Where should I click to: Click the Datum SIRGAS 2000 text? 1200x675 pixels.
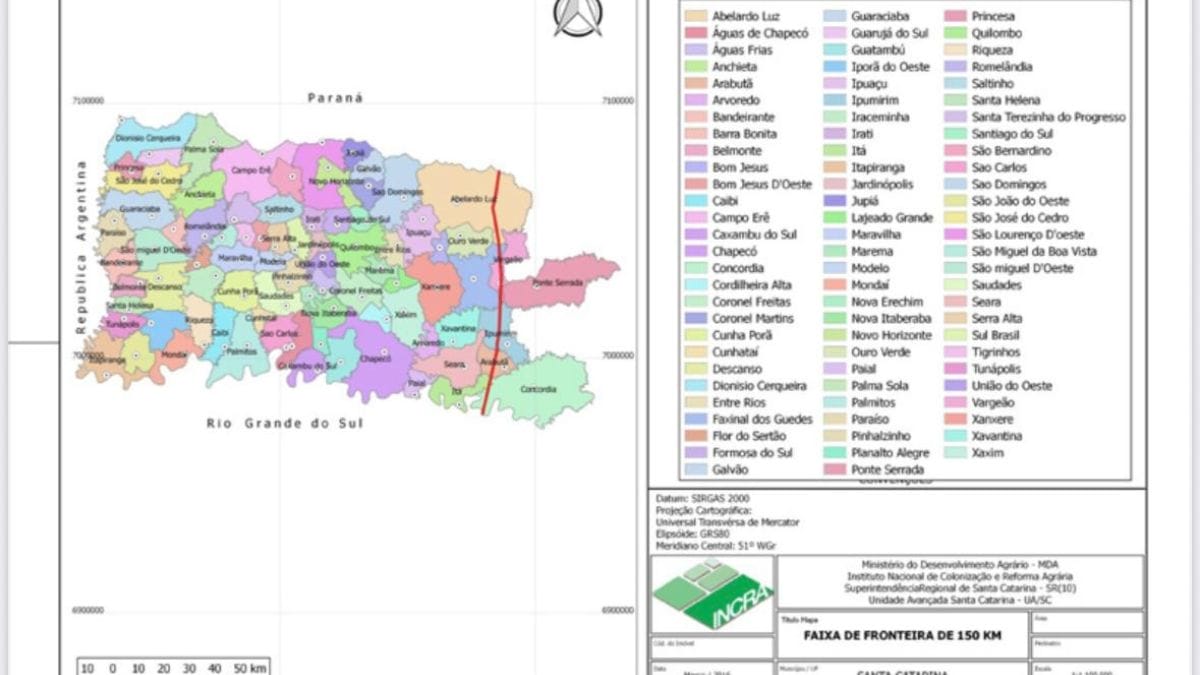click(x=702, y=498)
